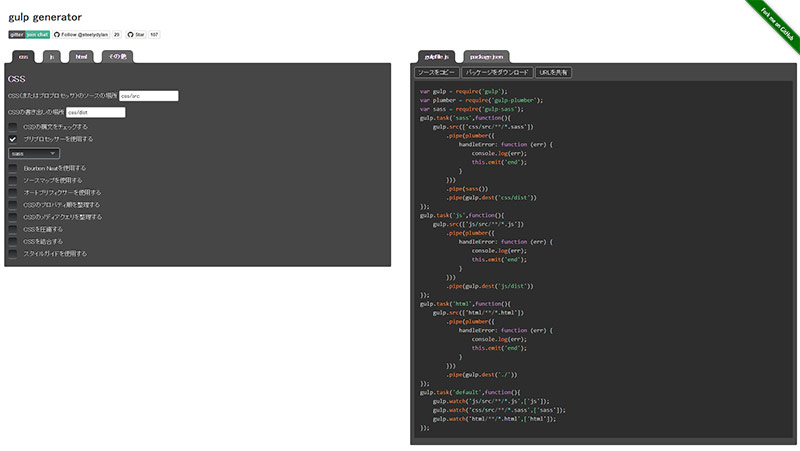This screenshot has width=800, height=451.
Task: Enable CSSを圧縮する checkbox
Action: (13, 229)
